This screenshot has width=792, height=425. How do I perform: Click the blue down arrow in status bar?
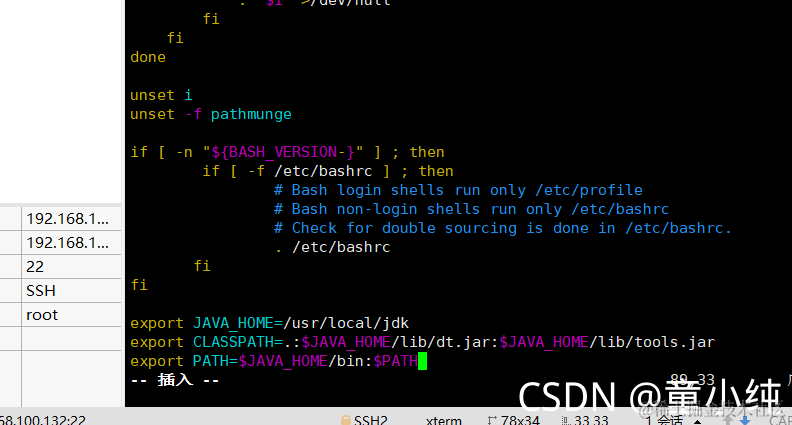[x=745, y=420]
